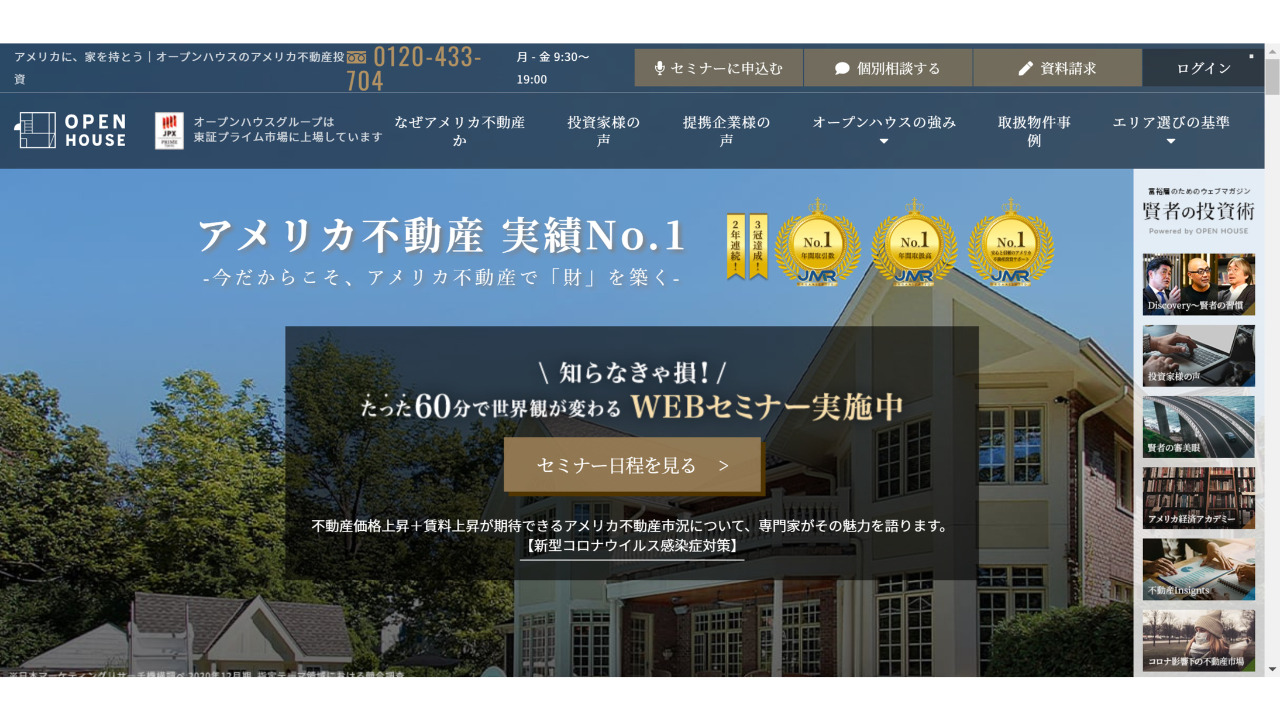Click 東証プライム市場に上場しています text

(x=288, y=137)
